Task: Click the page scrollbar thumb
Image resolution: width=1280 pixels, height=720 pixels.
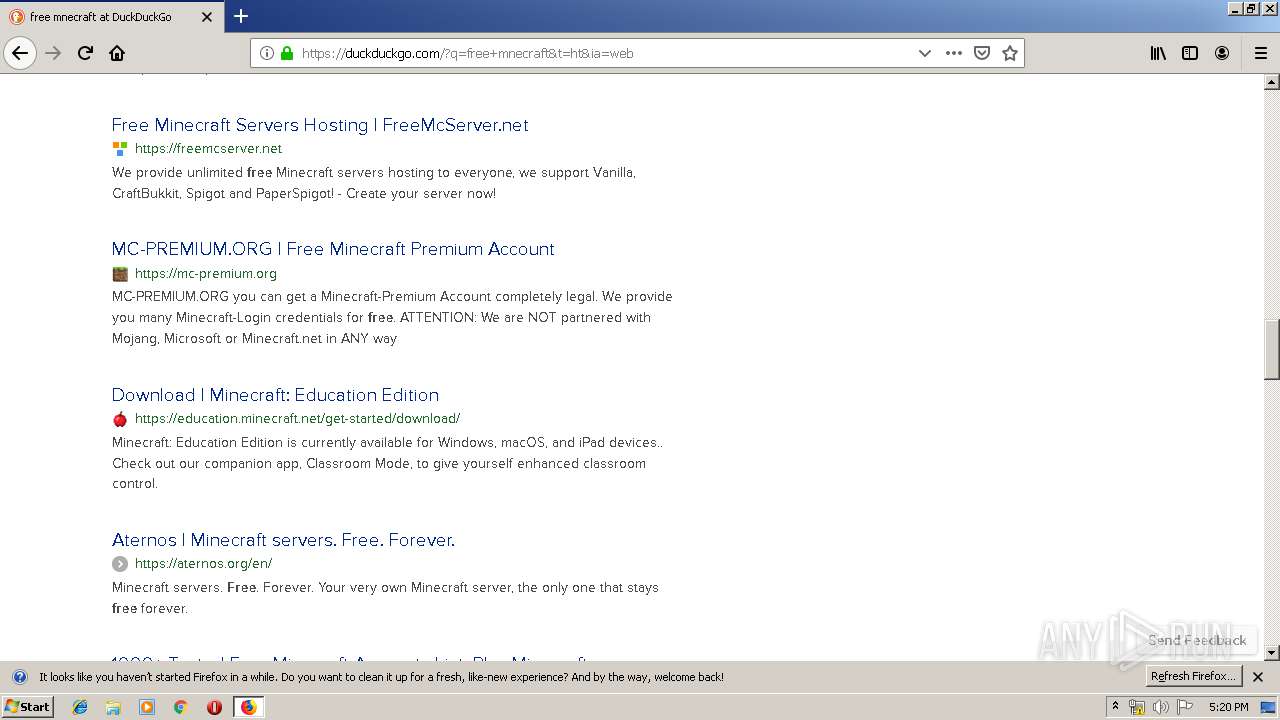Action: pos(1272,349)
